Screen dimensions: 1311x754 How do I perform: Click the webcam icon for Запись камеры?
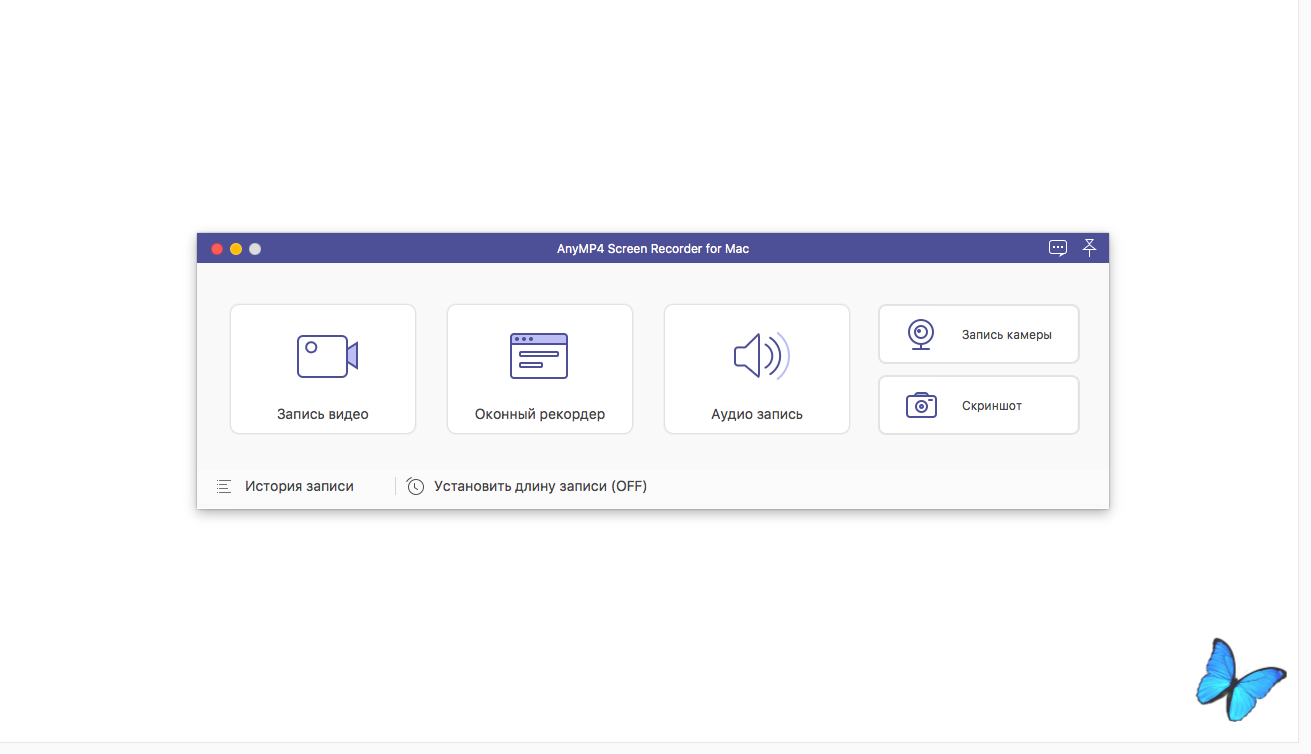click(x=921, y=335)
